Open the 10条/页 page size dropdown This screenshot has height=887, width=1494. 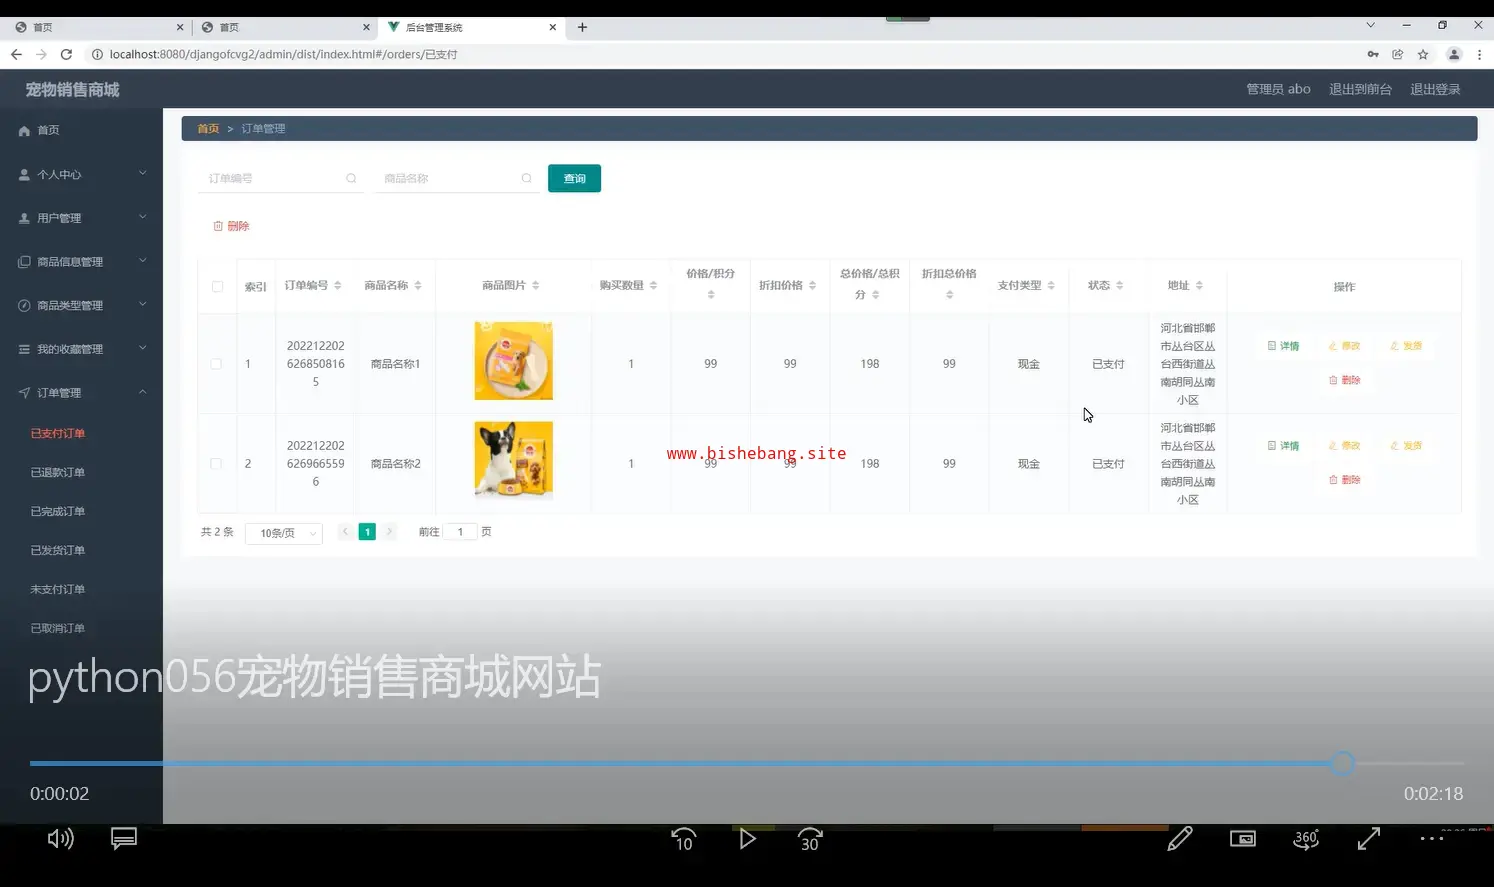(x=284, y=533)
